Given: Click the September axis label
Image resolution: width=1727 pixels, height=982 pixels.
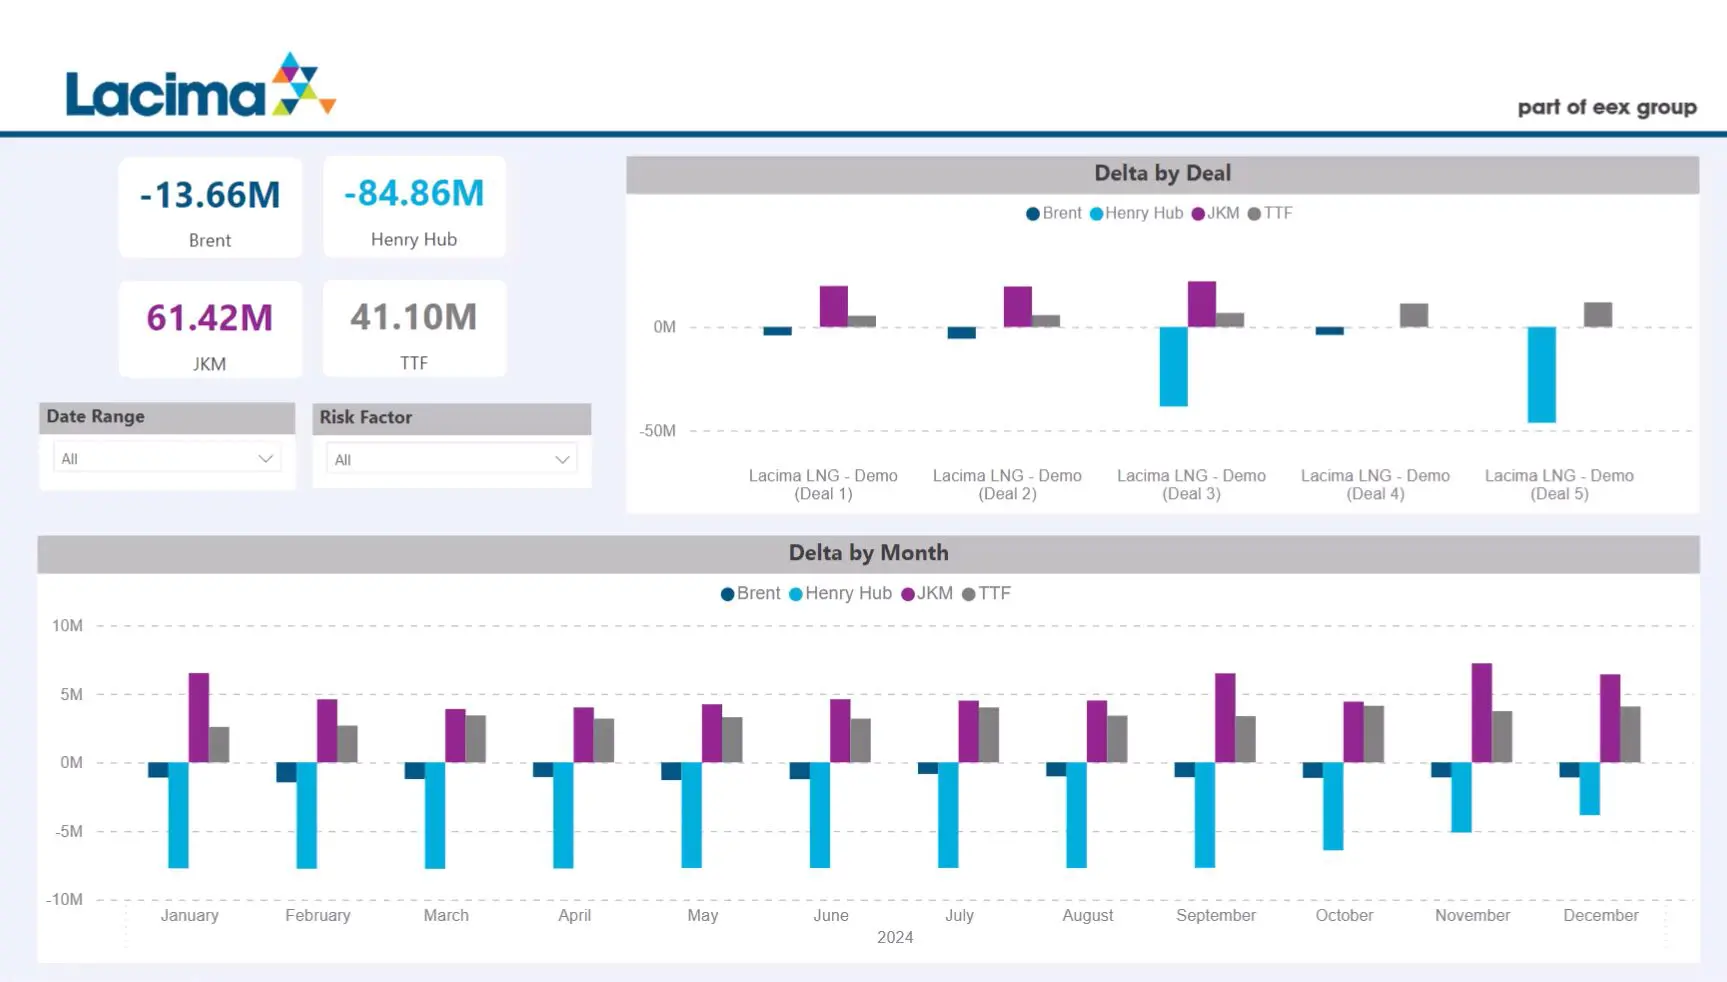Looking at the screenshot, I should point(1215,915).
